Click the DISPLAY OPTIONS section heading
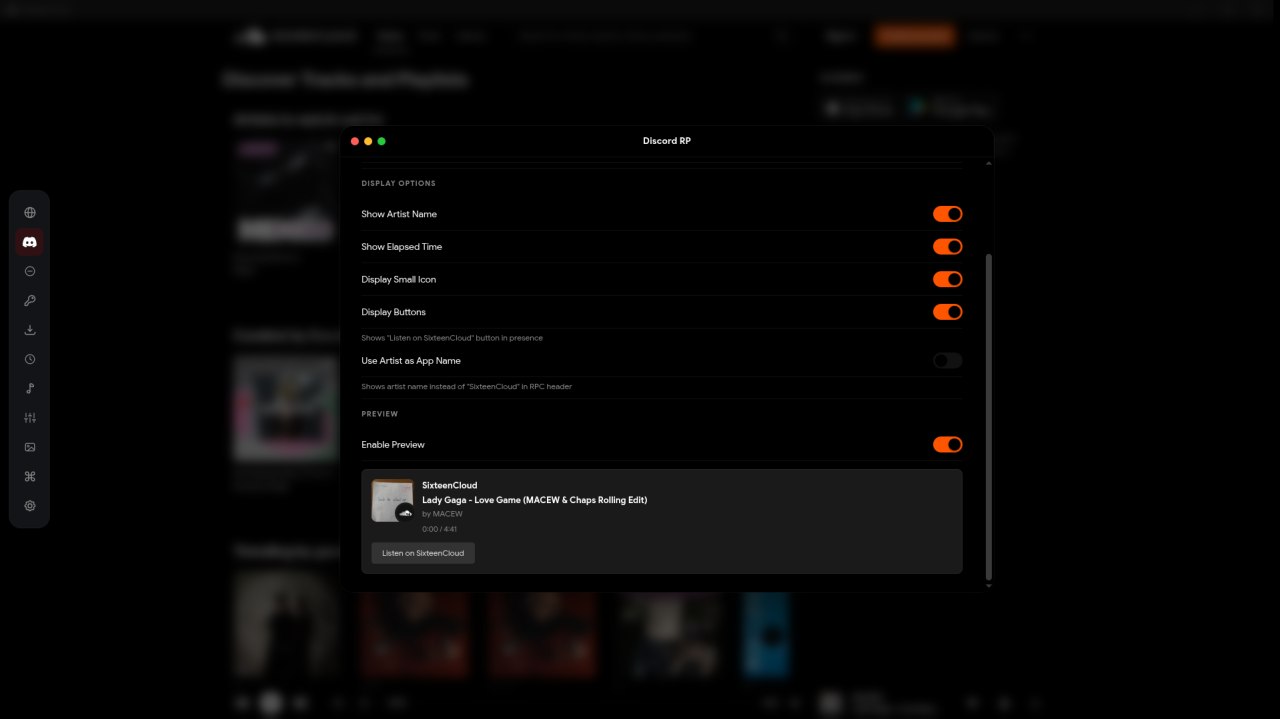This screenshot has height=719, width=1280. coord(398,183)
